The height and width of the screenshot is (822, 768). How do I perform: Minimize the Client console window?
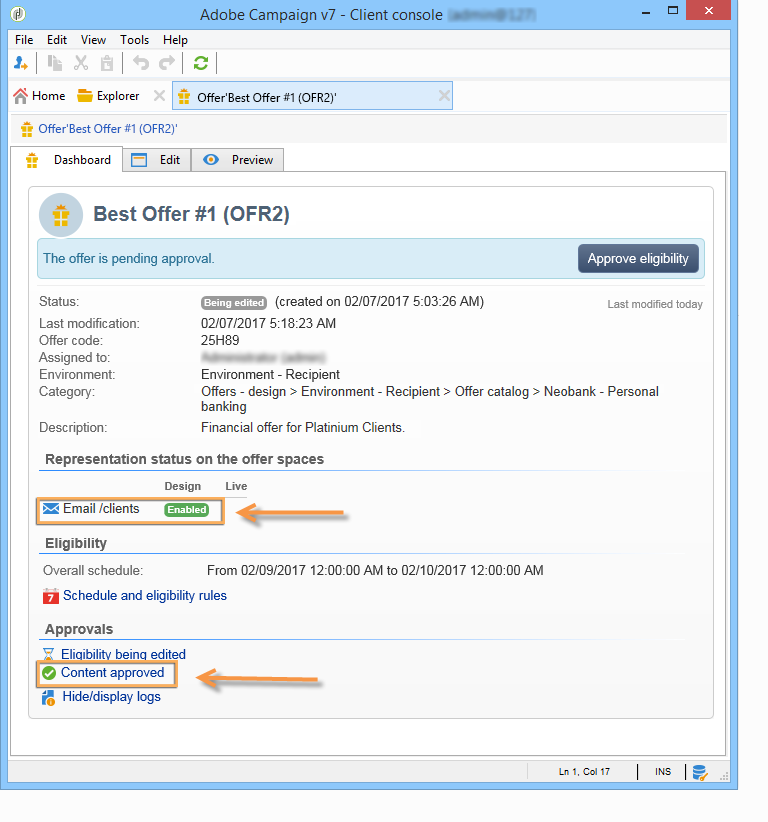646,12
